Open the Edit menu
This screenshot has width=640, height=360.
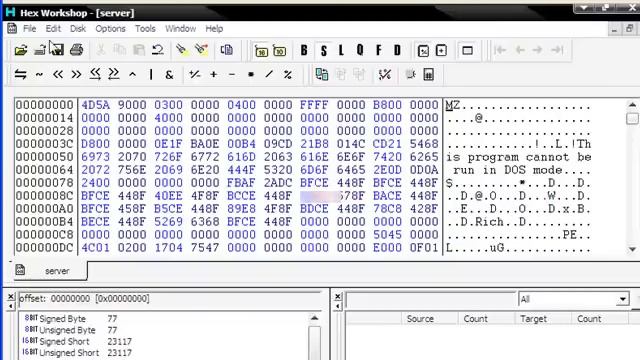tap(53, 29)
